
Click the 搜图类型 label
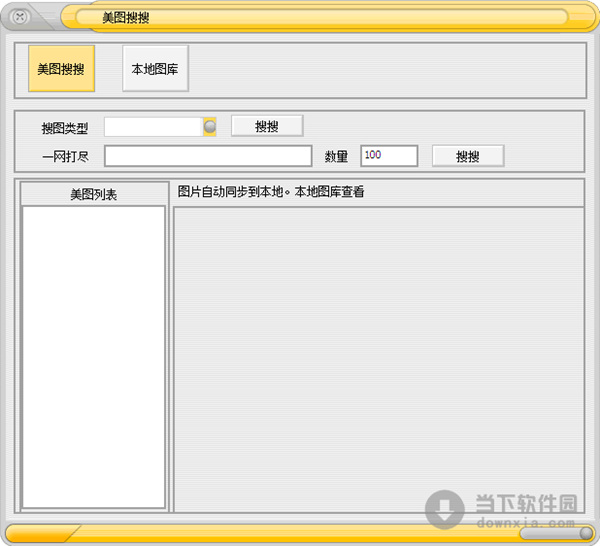click(x=65, y=128)
